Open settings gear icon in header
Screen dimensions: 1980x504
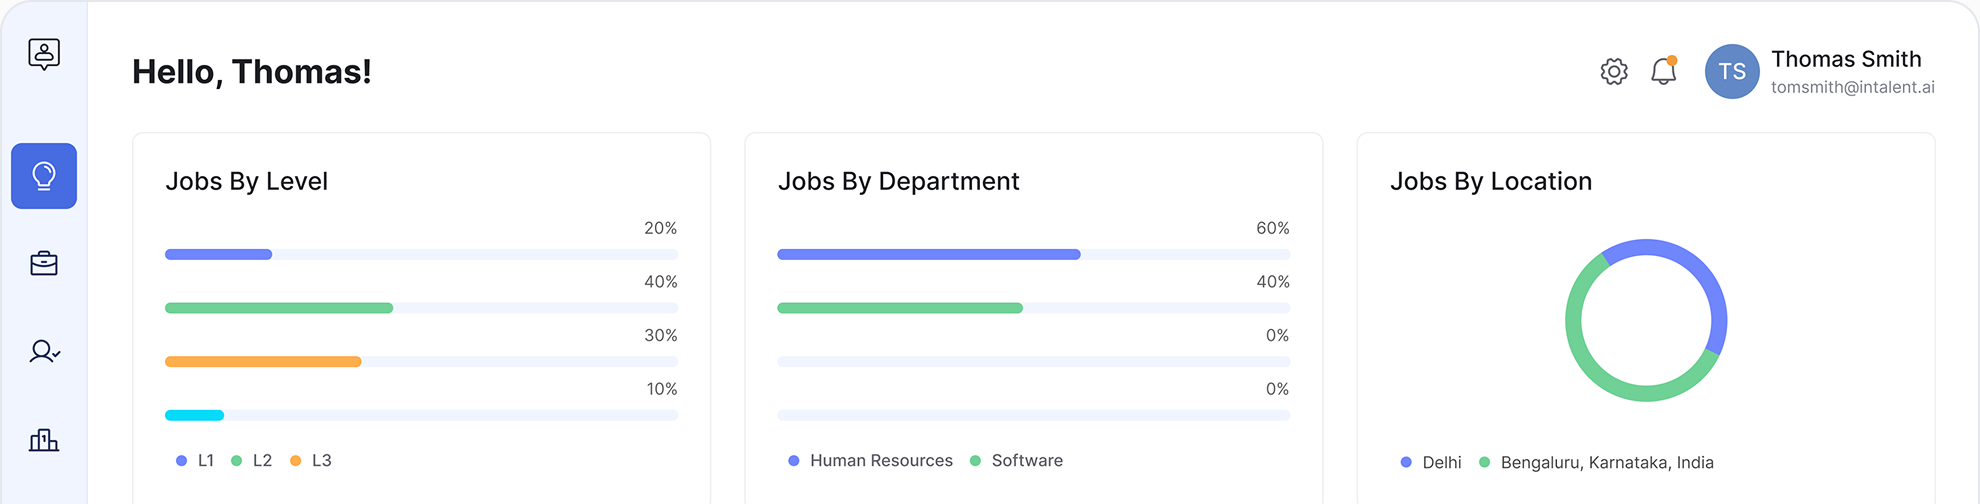pos(1614,71)
